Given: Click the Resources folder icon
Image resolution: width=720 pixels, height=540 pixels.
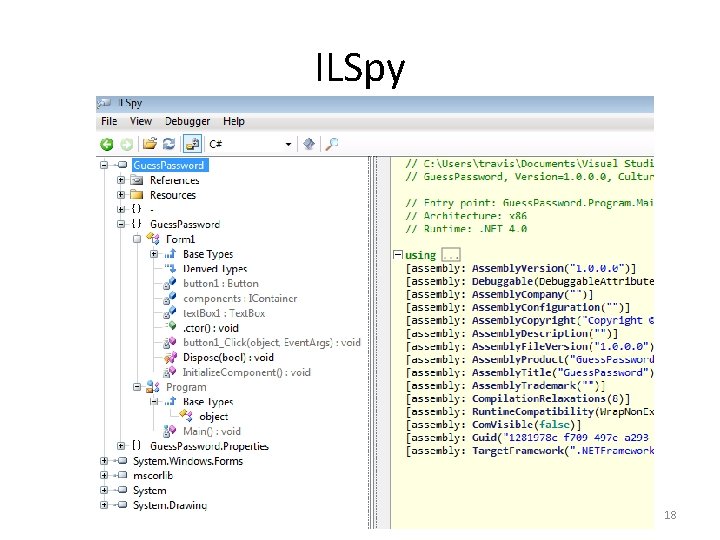Looking at the screenshot, I should 137,195.
